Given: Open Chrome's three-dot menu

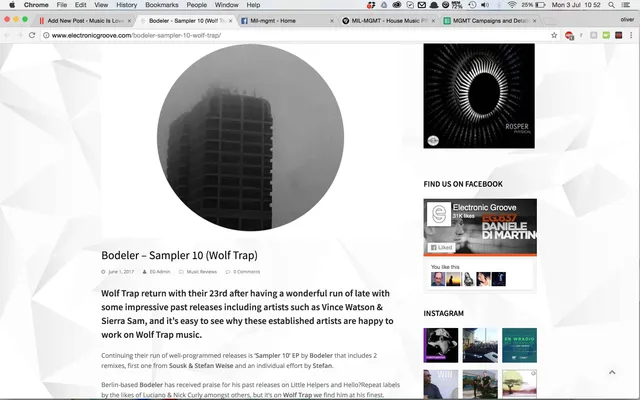Looking at the screenshot, I should pyautogui.click(x=631, y=36).
